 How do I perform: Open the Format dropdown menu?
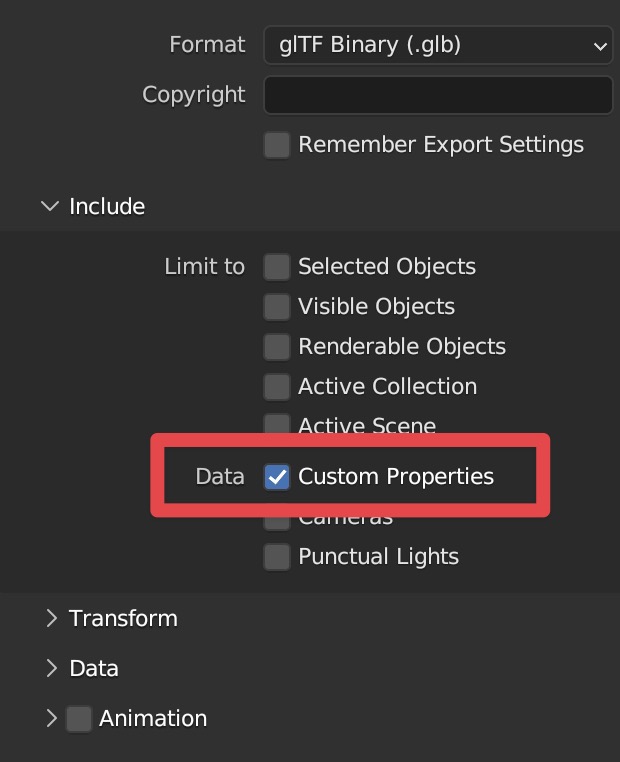437,45
